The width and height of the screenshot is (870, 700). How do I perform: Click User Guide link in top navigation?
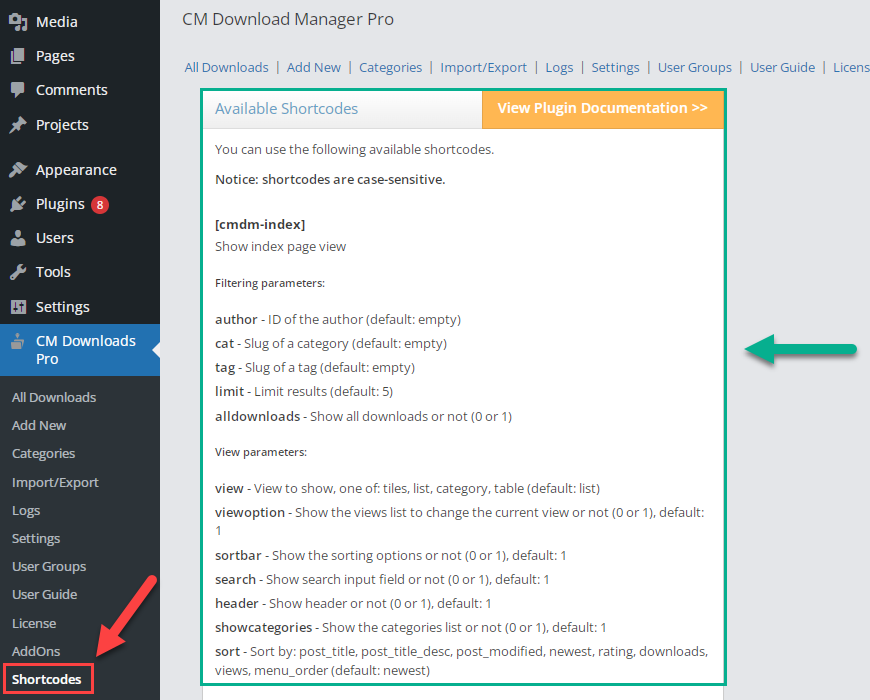coord(782,68)
